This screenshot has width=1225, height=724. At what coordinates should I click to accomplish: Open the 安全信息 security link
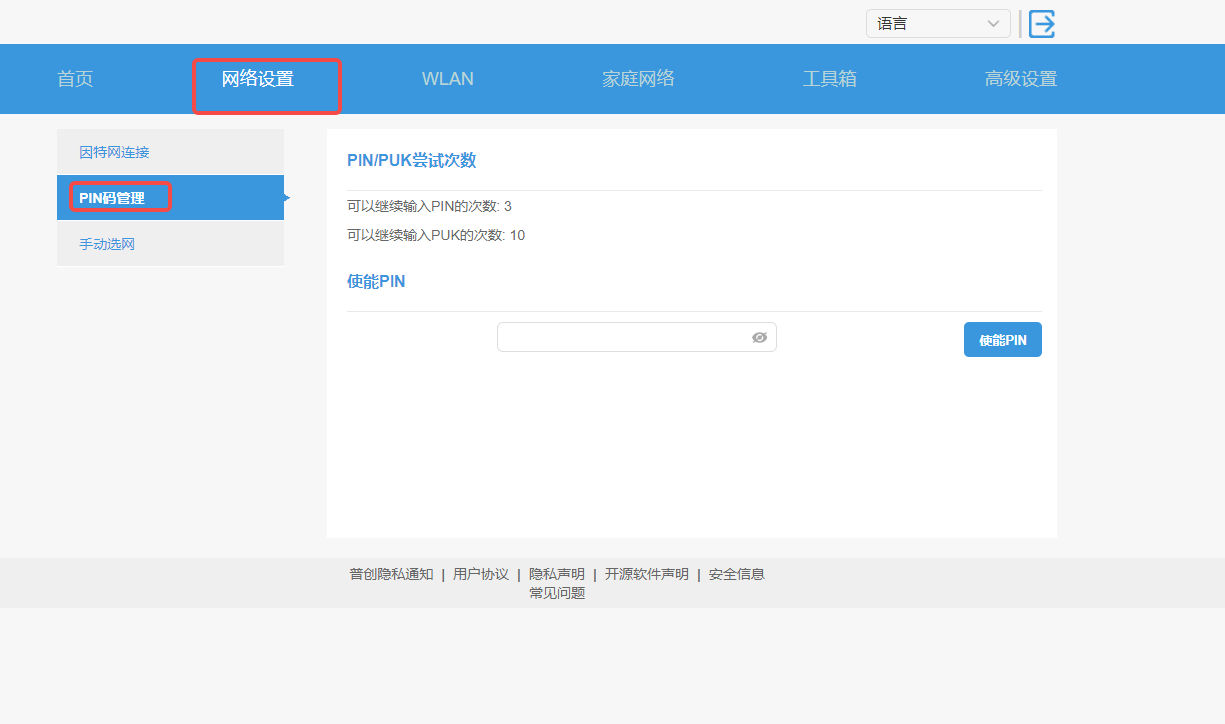click(735, 573)
